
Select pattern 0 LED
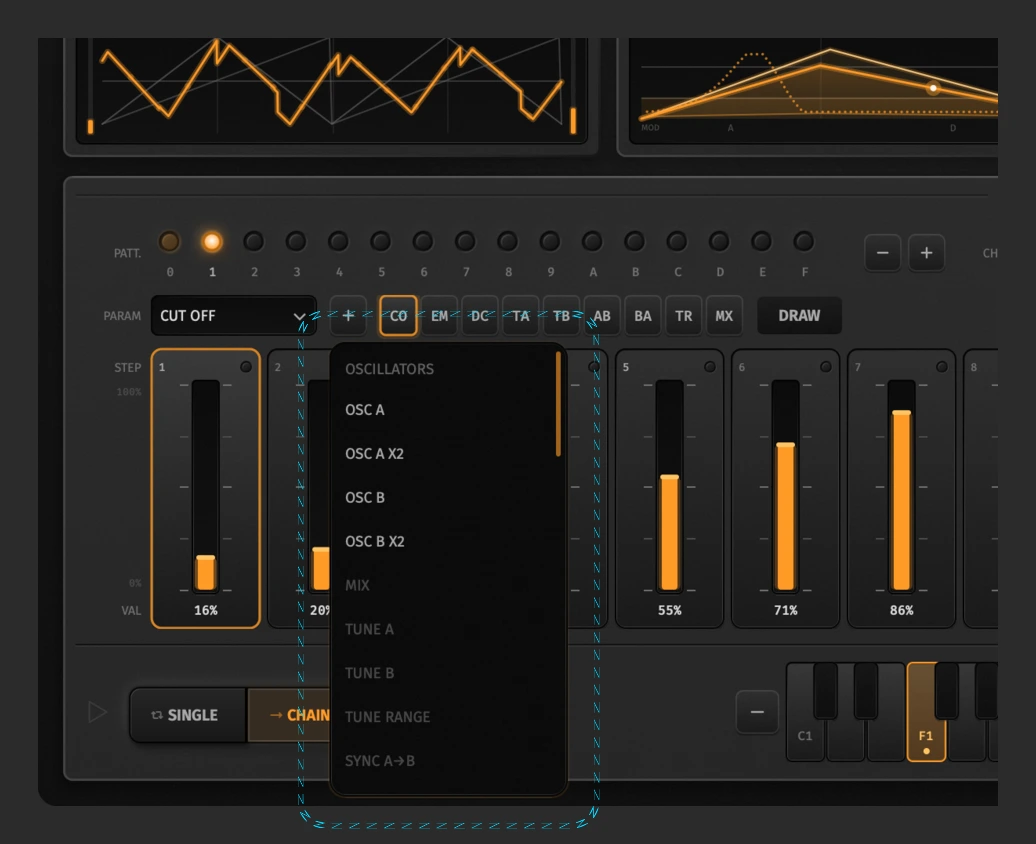tap(169, 241)
